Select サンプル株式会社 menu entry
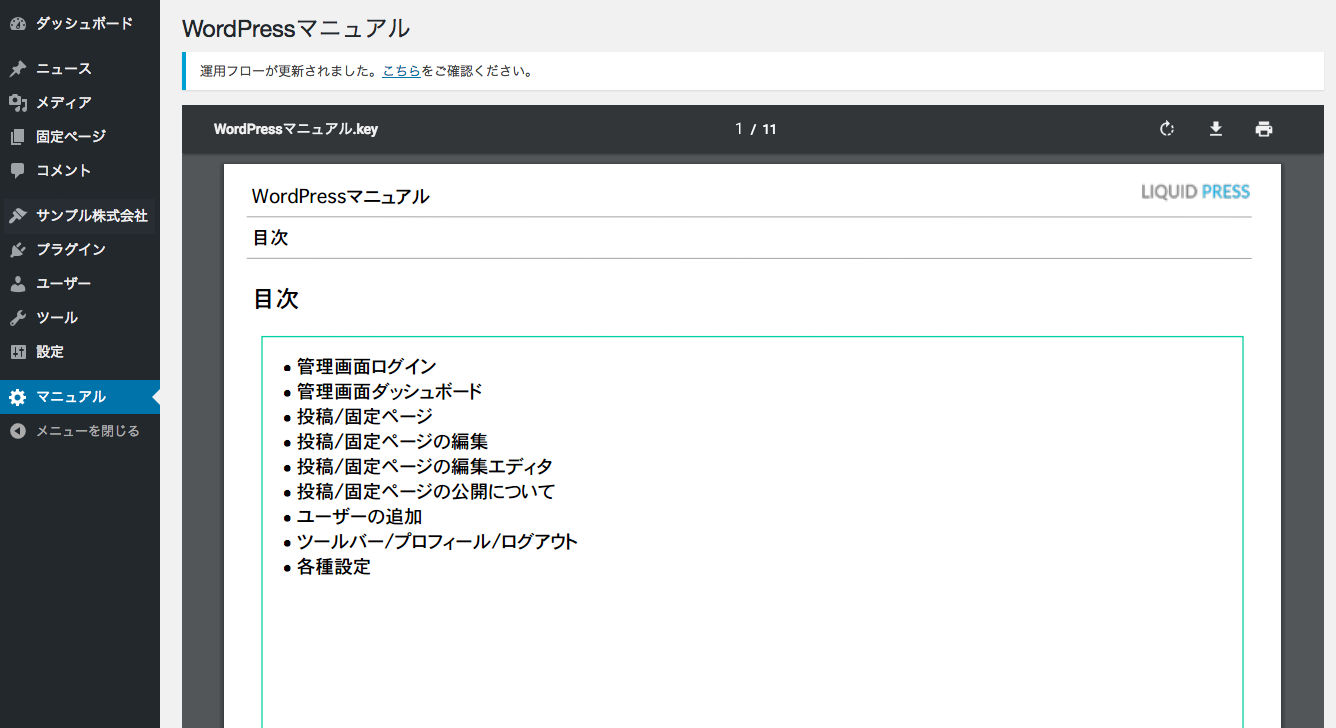 pyautogui.click(x=80, y=216)
